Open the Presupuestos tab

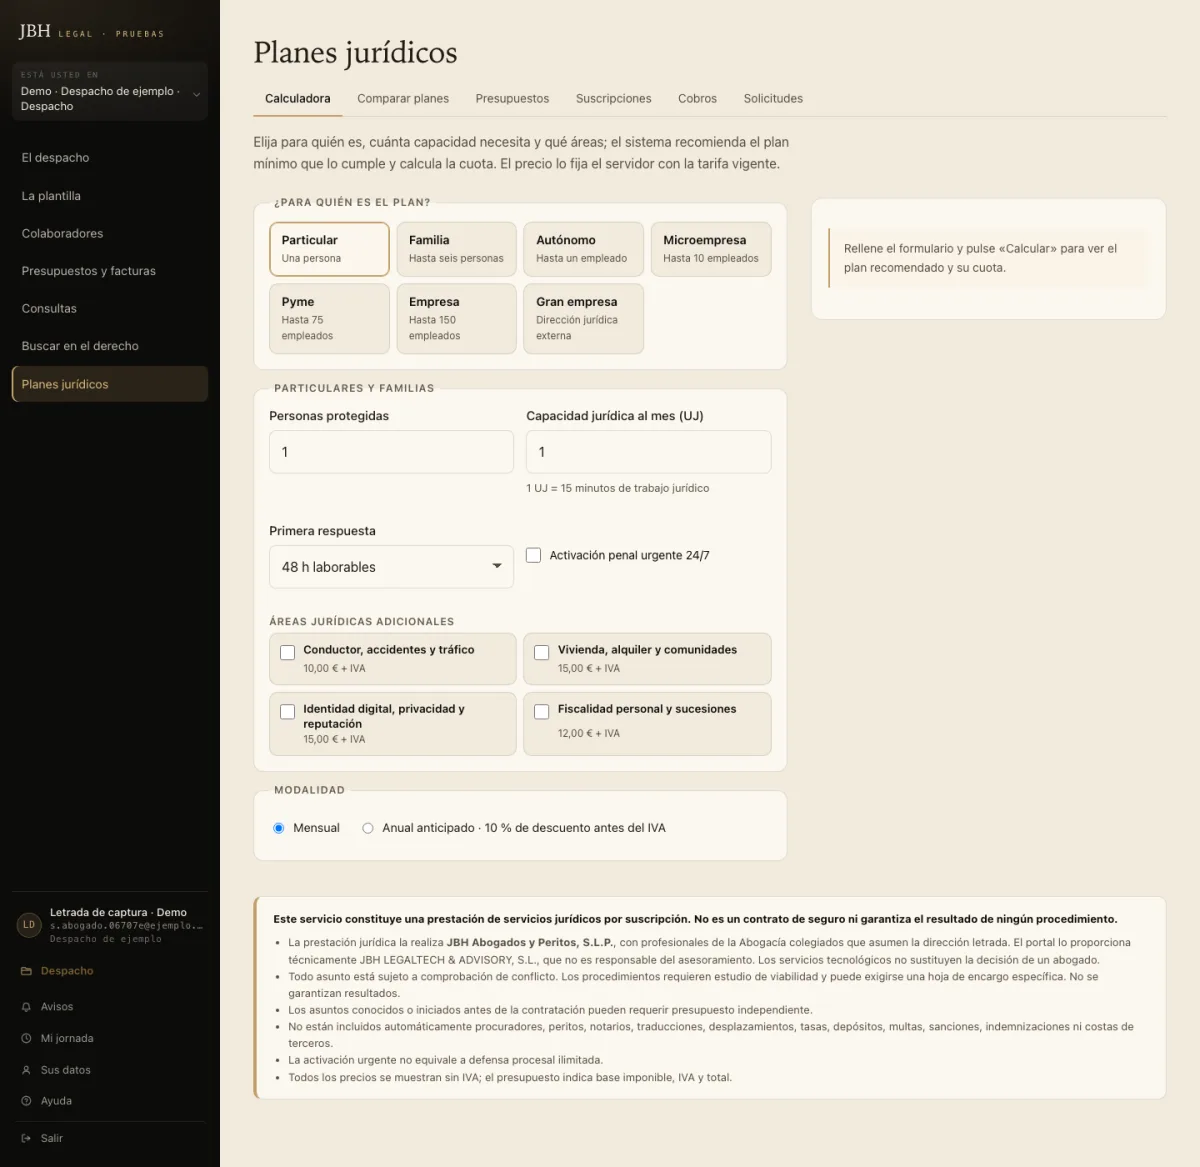click(x=512, y=99)
